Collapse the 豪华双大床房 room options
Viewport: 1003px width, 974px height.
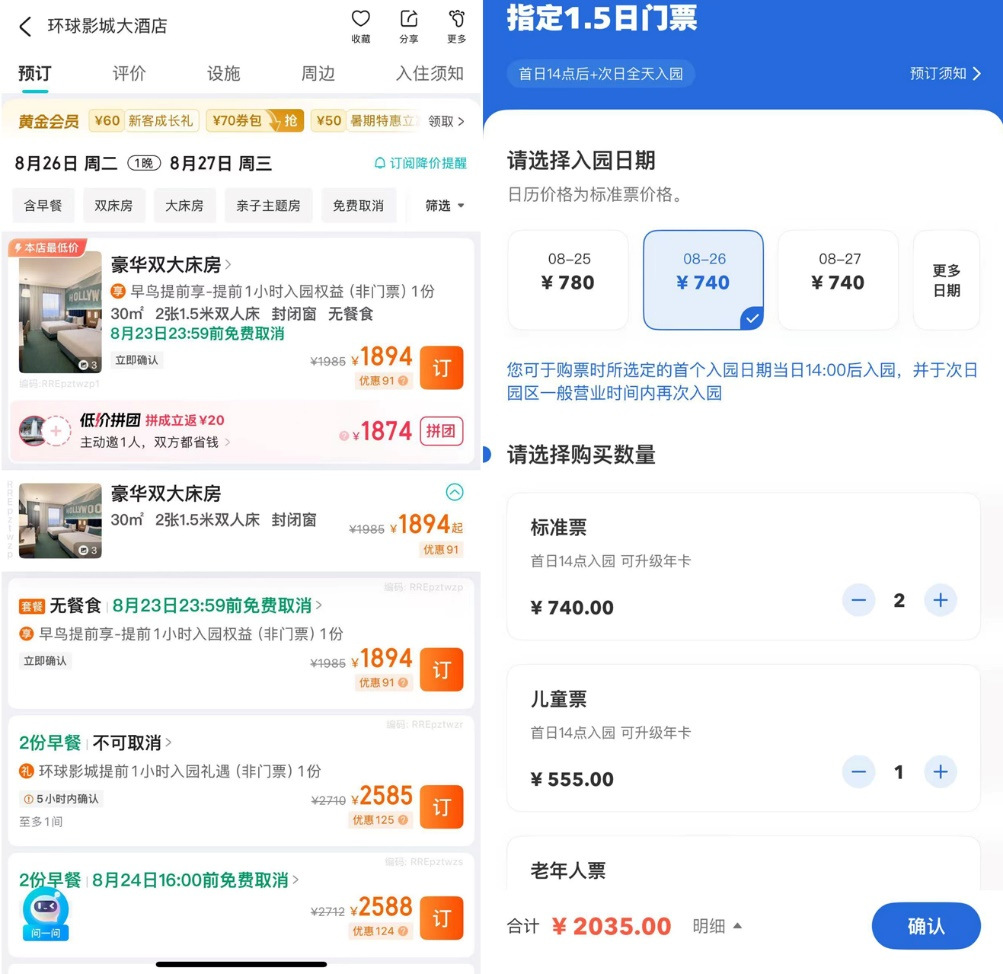(454, 492)
